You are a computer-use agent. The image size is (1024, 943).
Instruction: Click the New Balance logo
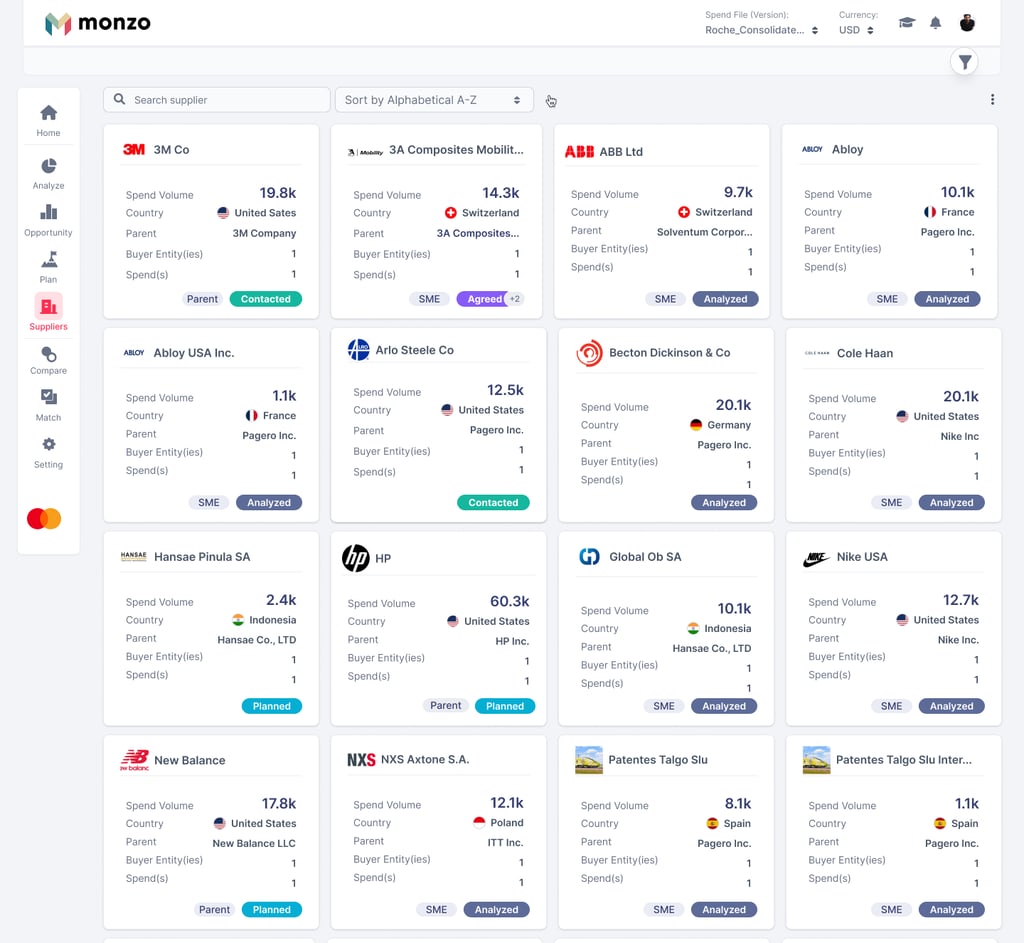(135, 760)
